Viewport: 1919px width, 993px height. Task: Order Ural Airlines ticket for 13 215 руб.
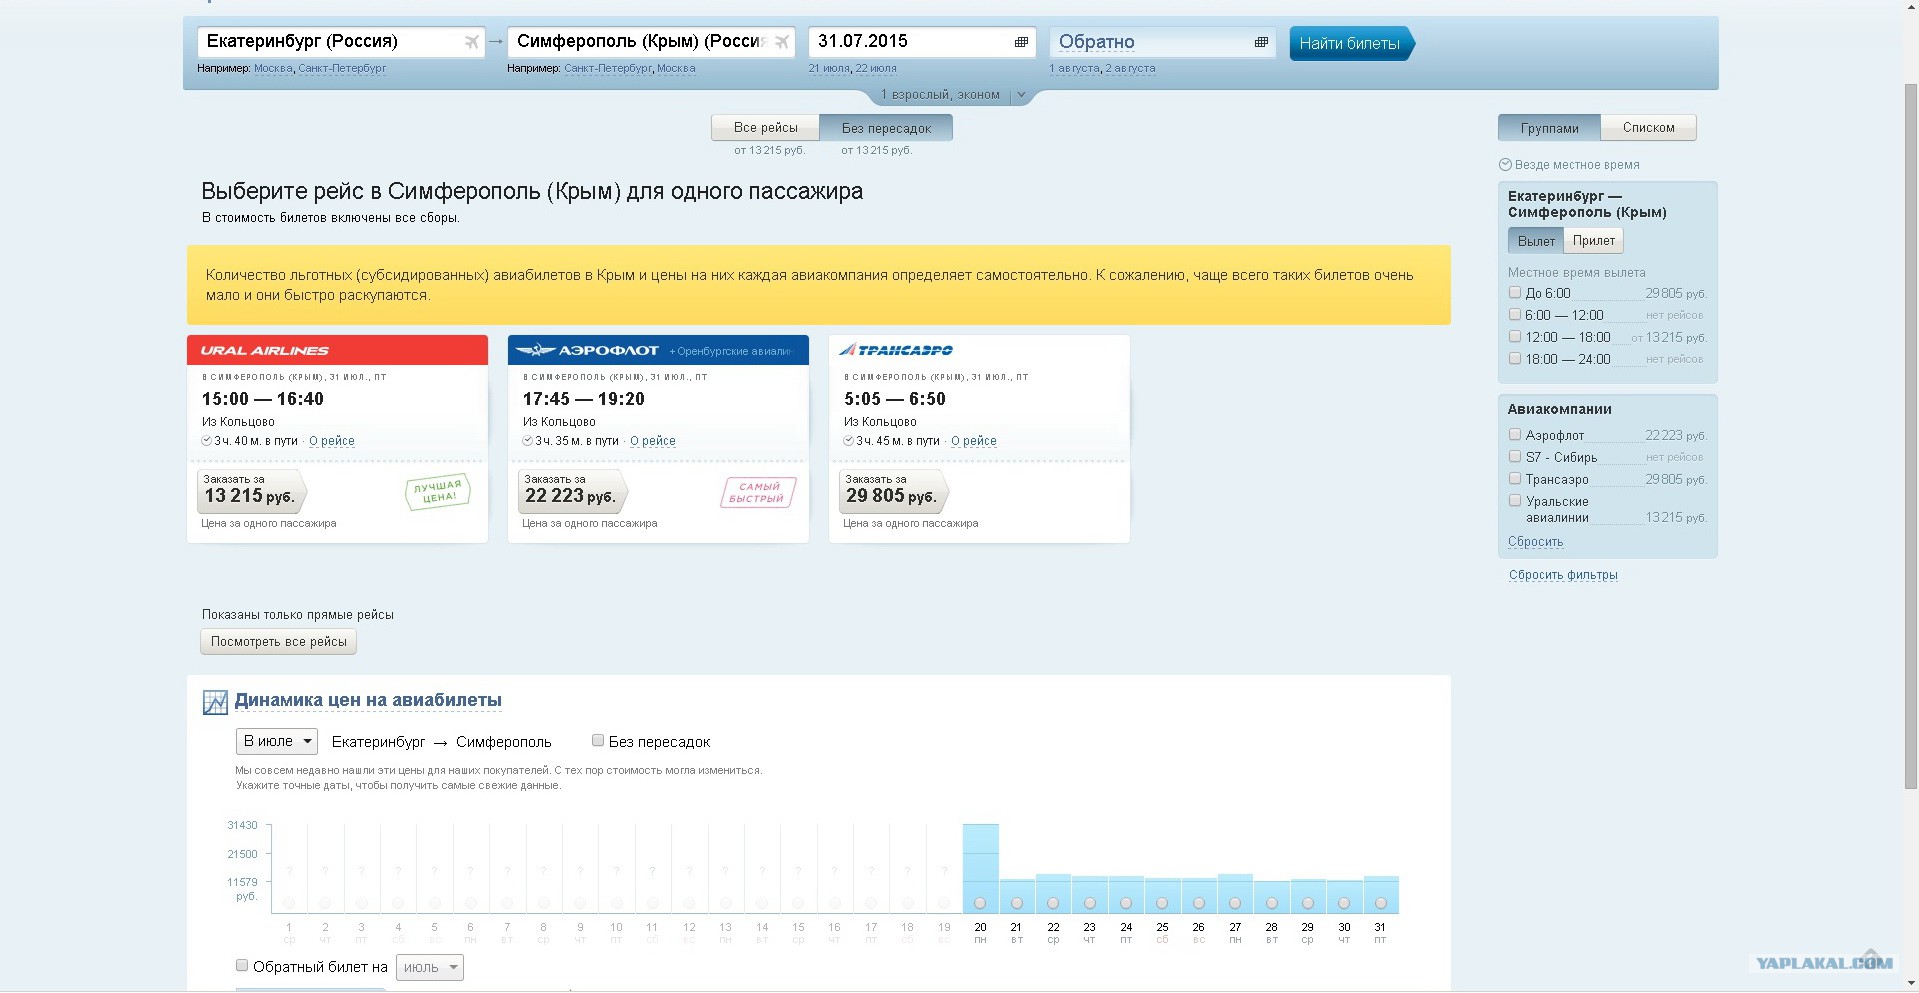tap(251, 491)
